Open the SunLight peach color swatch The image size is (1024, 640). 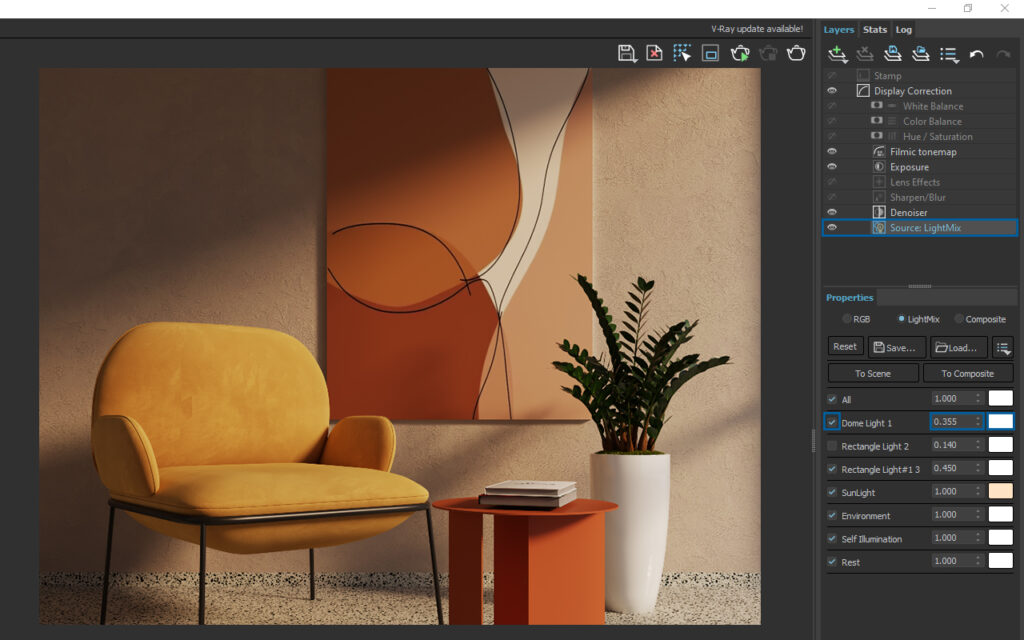[1000, 491]
